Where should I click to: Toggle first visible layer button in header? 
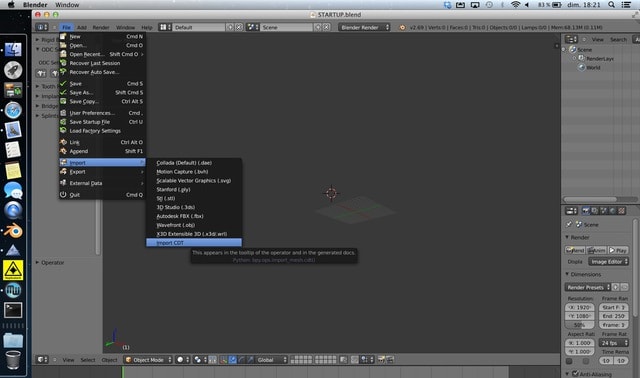coord(293,358)
